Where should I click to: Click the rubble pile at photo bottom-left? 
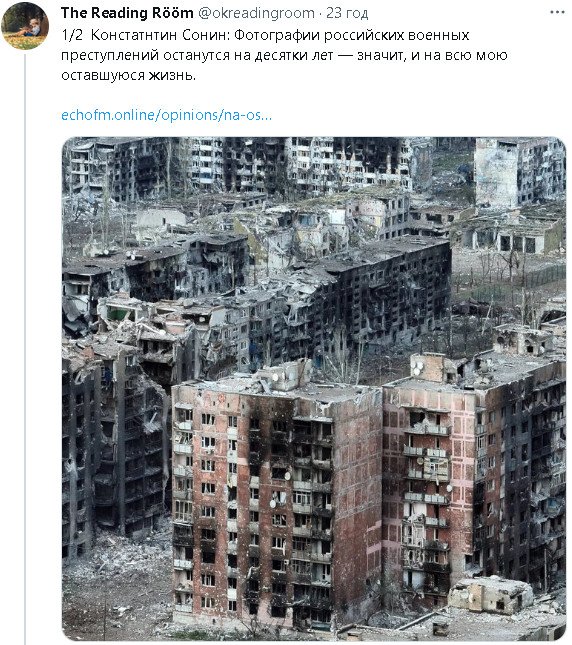click(x=117, y=576)
